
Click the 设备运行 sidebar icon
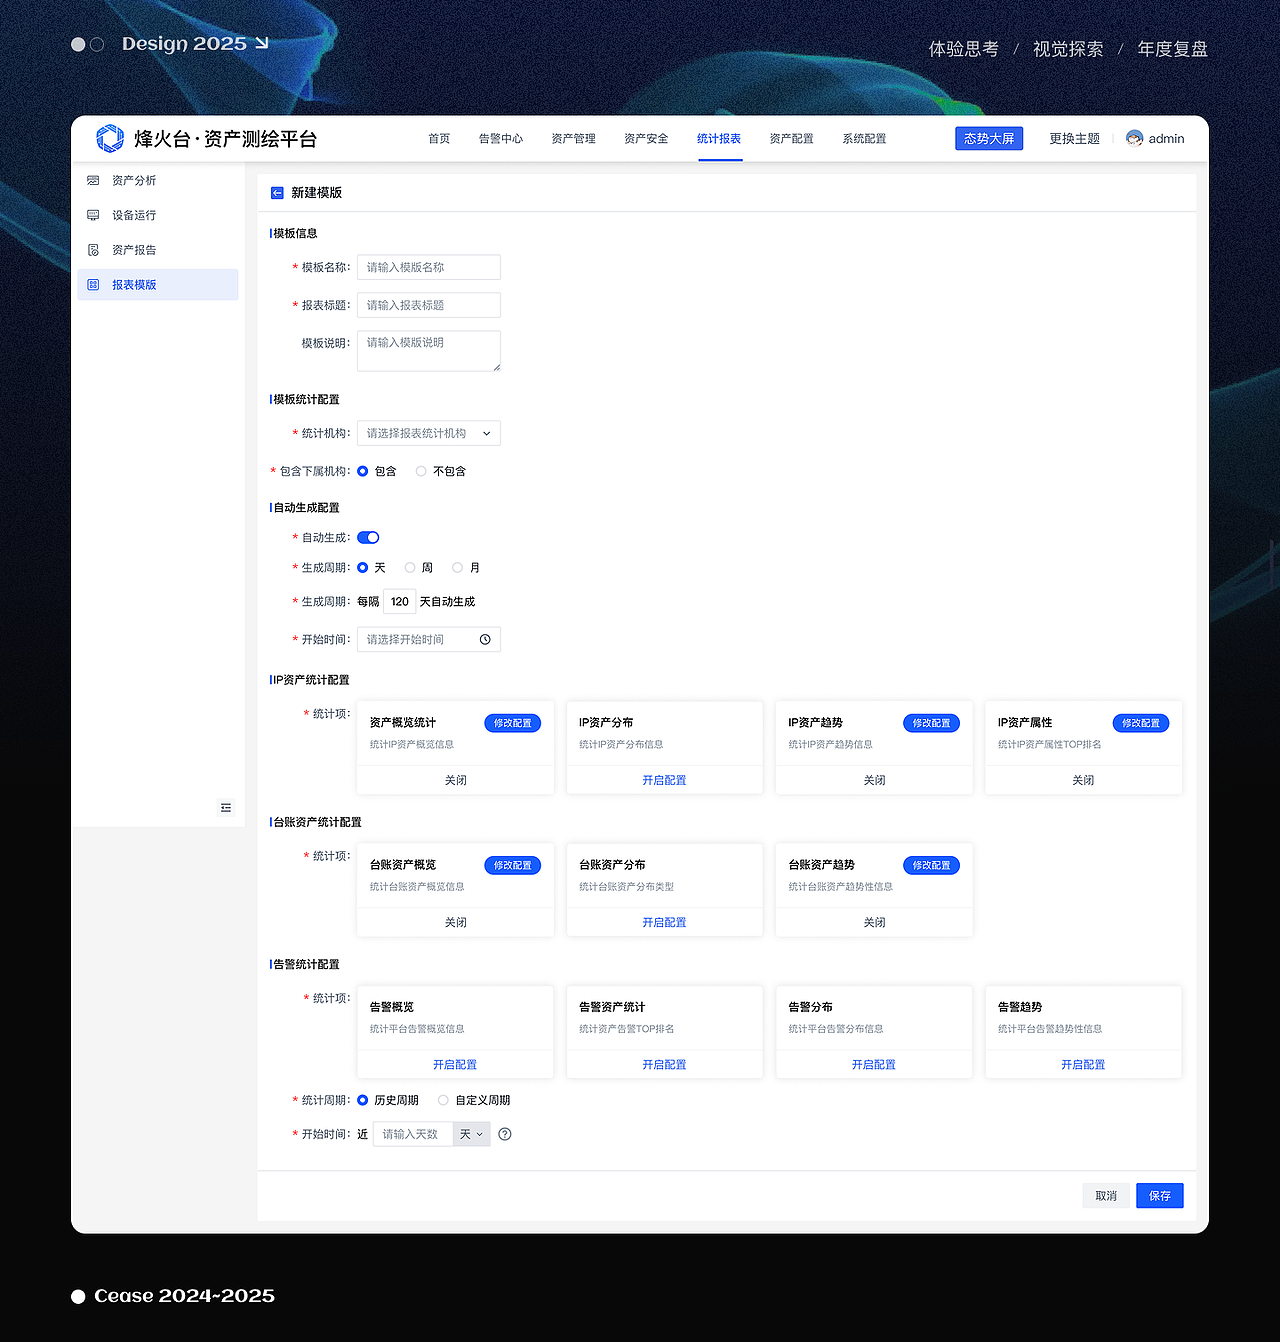click(x=93, y=215)
